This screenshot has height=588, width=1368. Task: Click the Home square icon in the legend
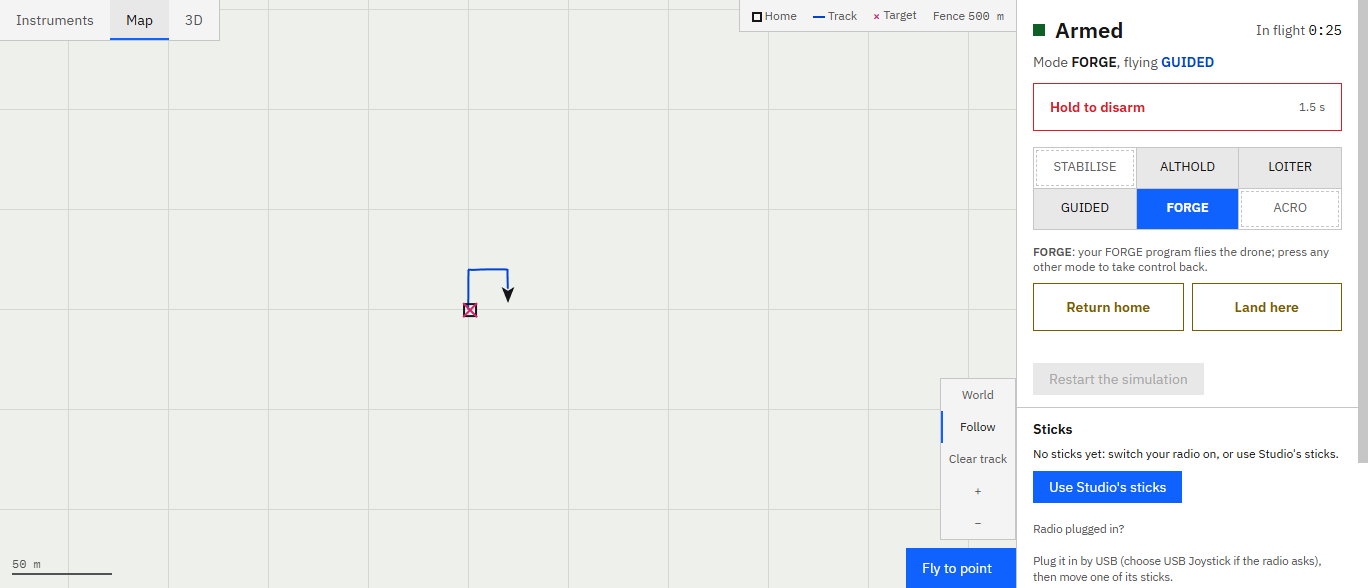(x=757, y=17)
